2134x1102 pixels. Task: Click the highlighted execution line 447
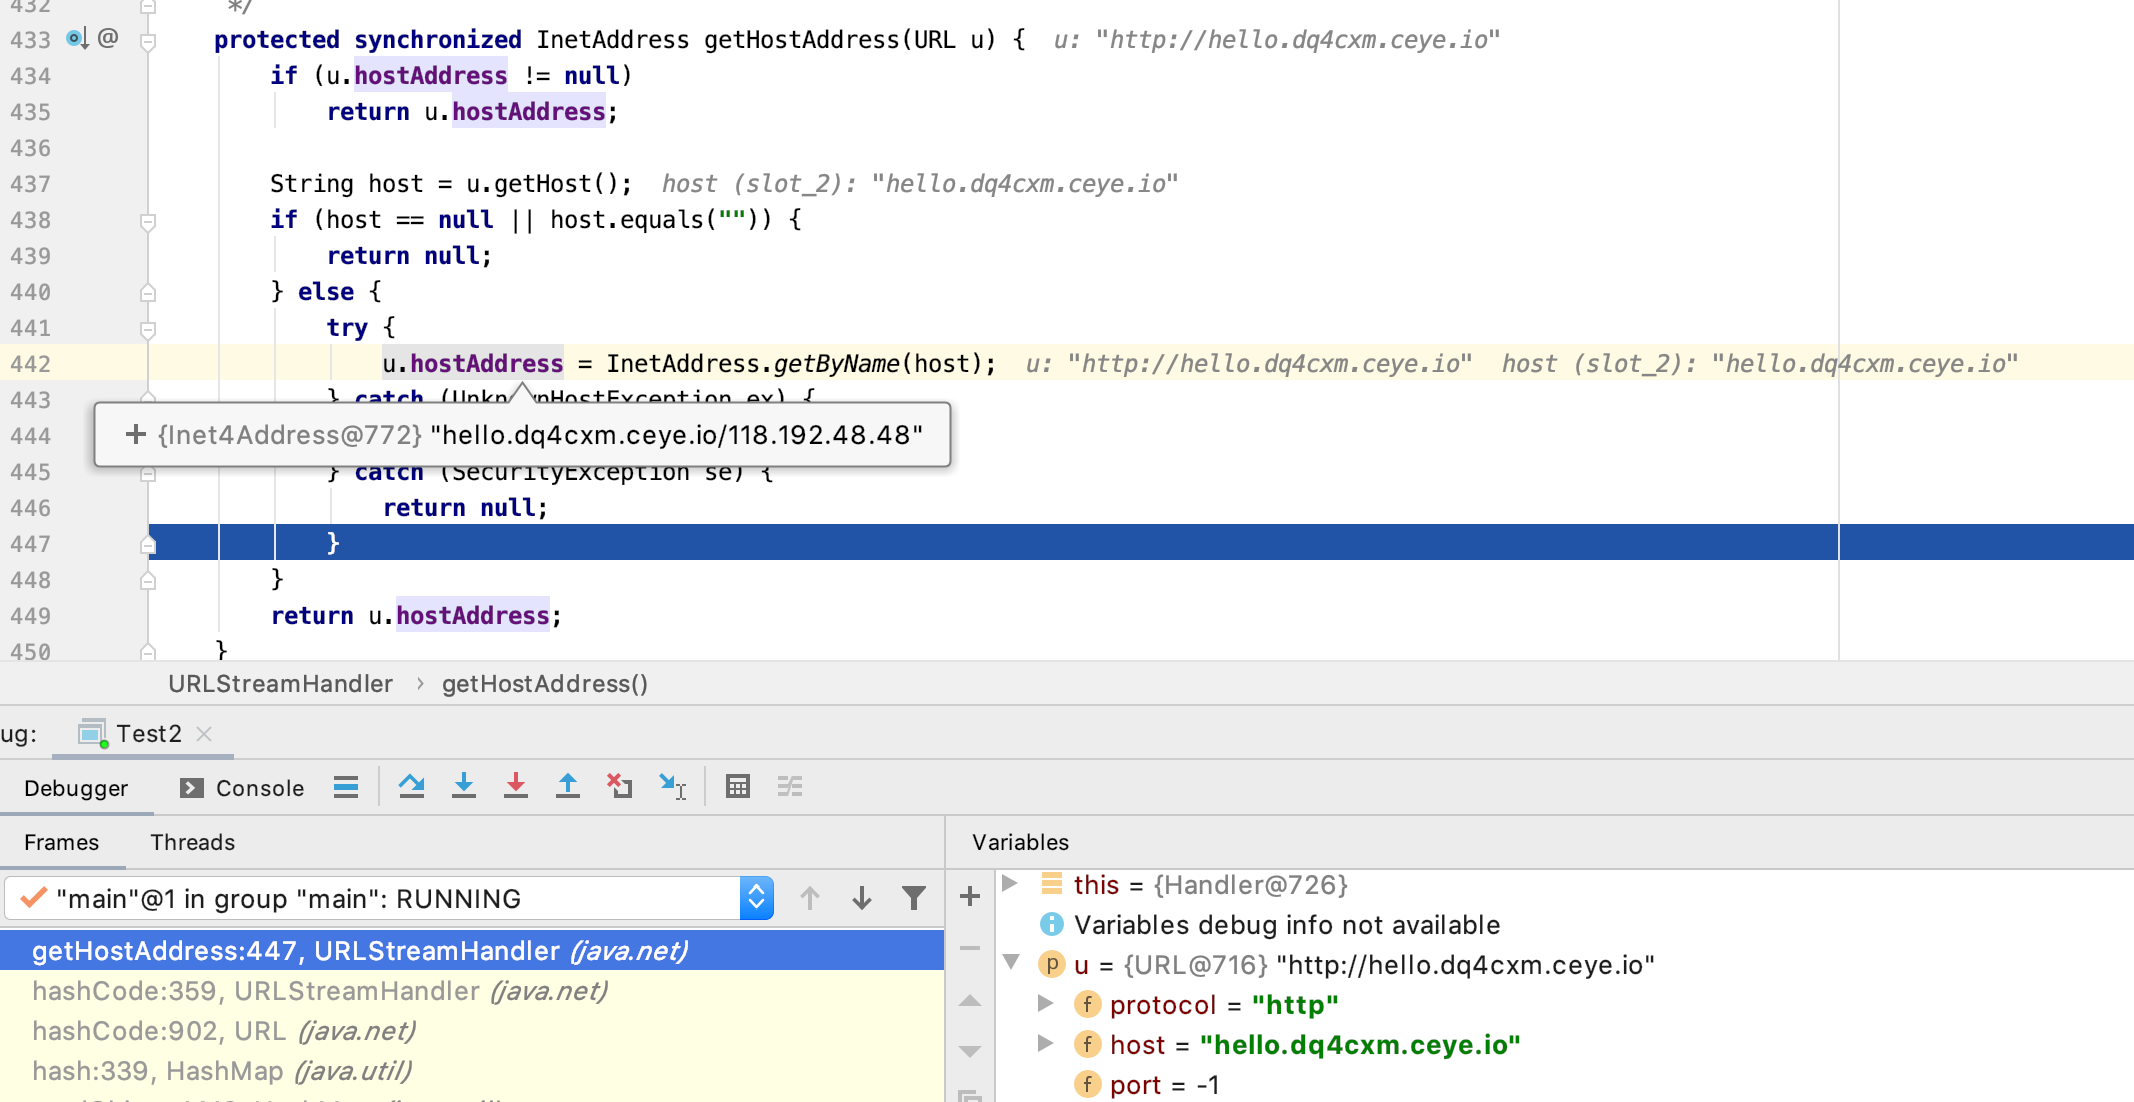point(1140,543)
